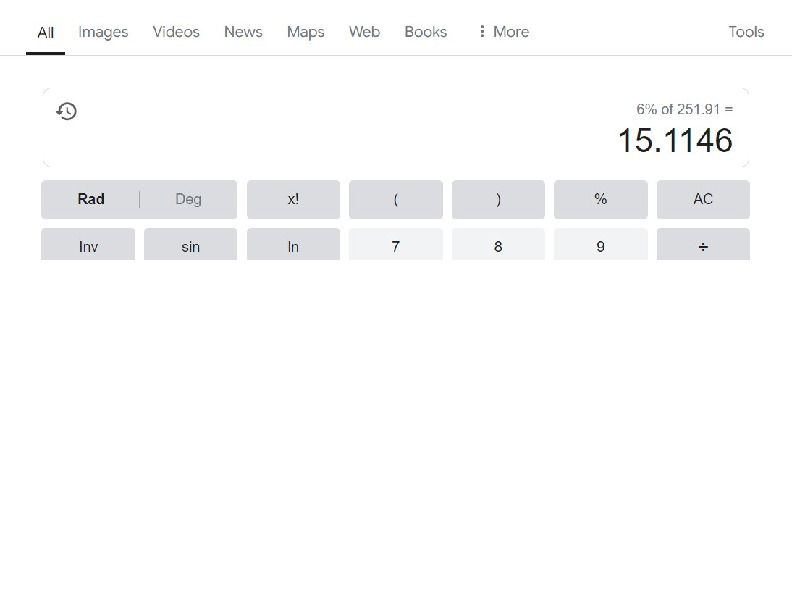Switch angle mode to Deg

188,199
